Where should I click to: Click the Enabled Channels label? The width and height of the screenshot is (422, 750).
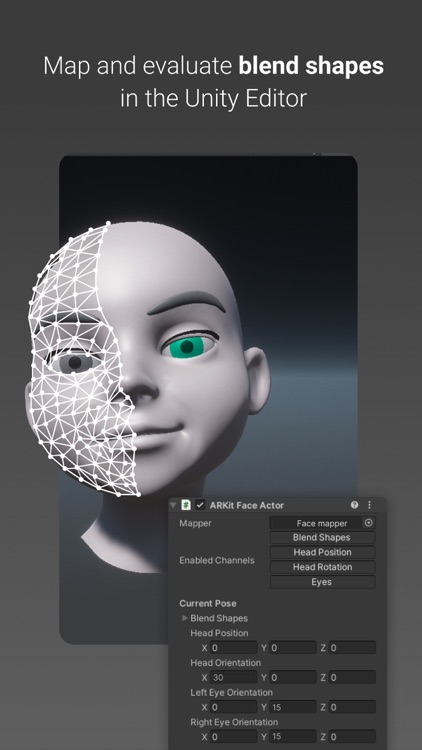[x=217, y=560]
